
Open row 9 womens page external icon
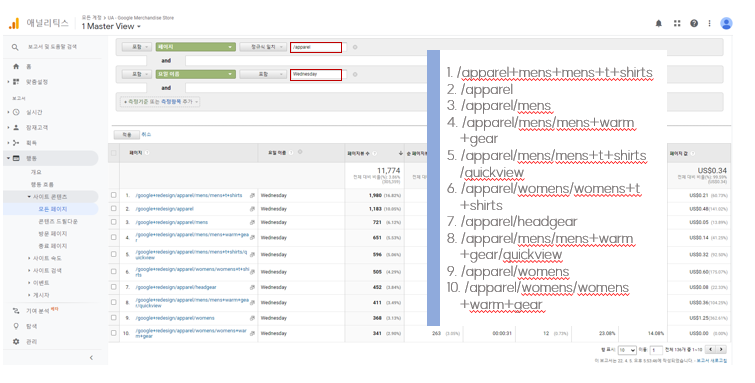click(x=252, y=318)
